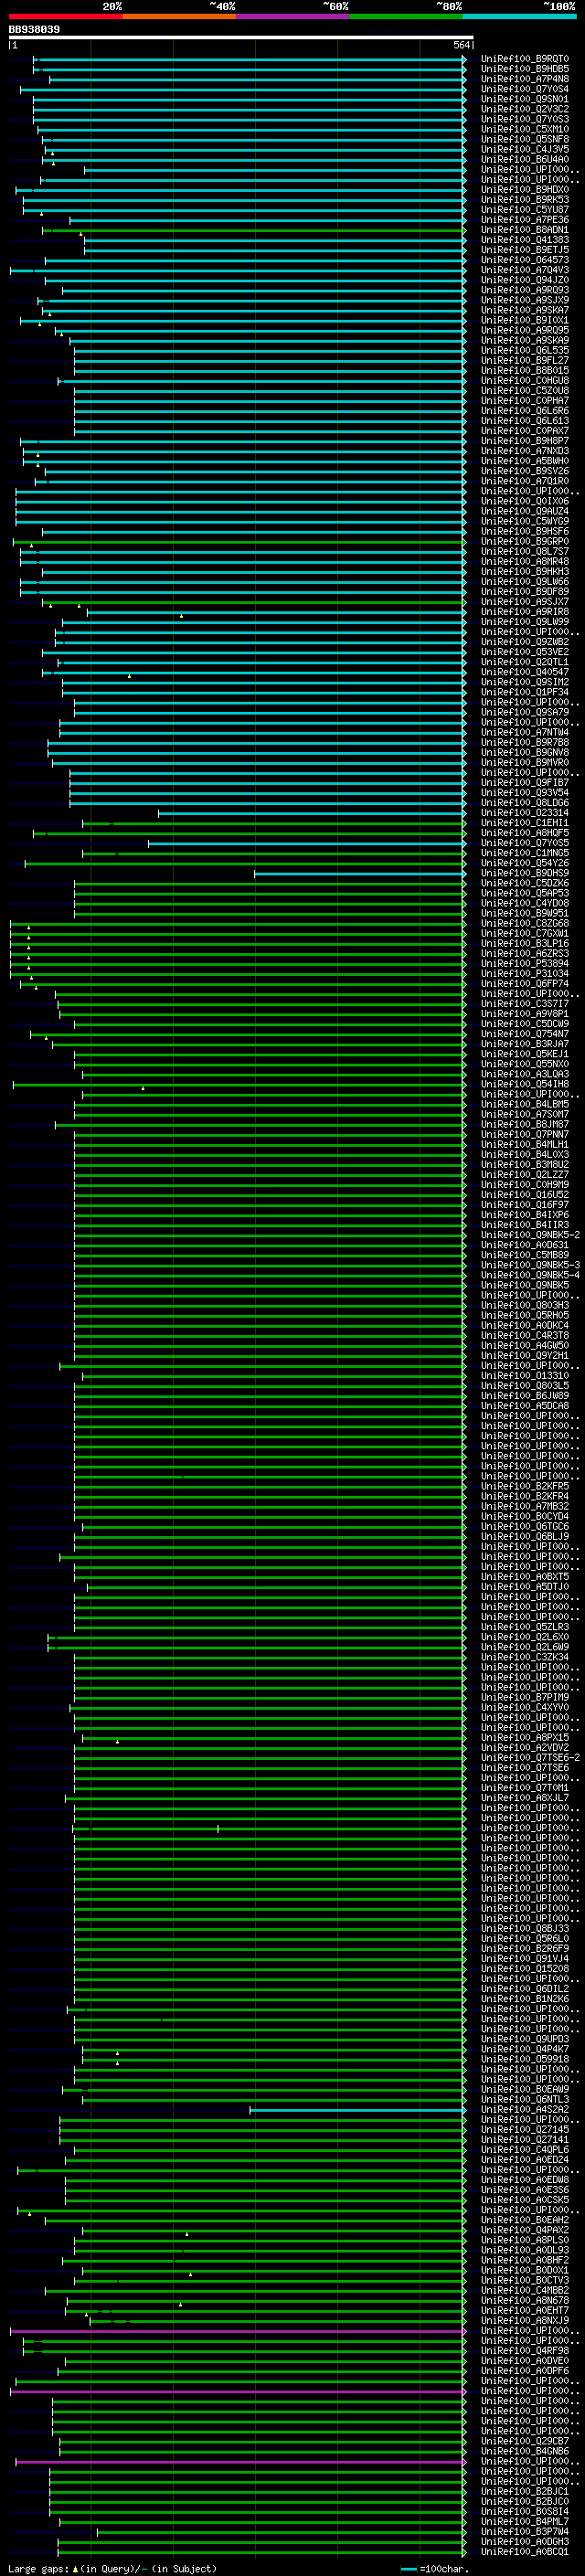Click hit label UniRef100_Q6FP74

[525, 983]
